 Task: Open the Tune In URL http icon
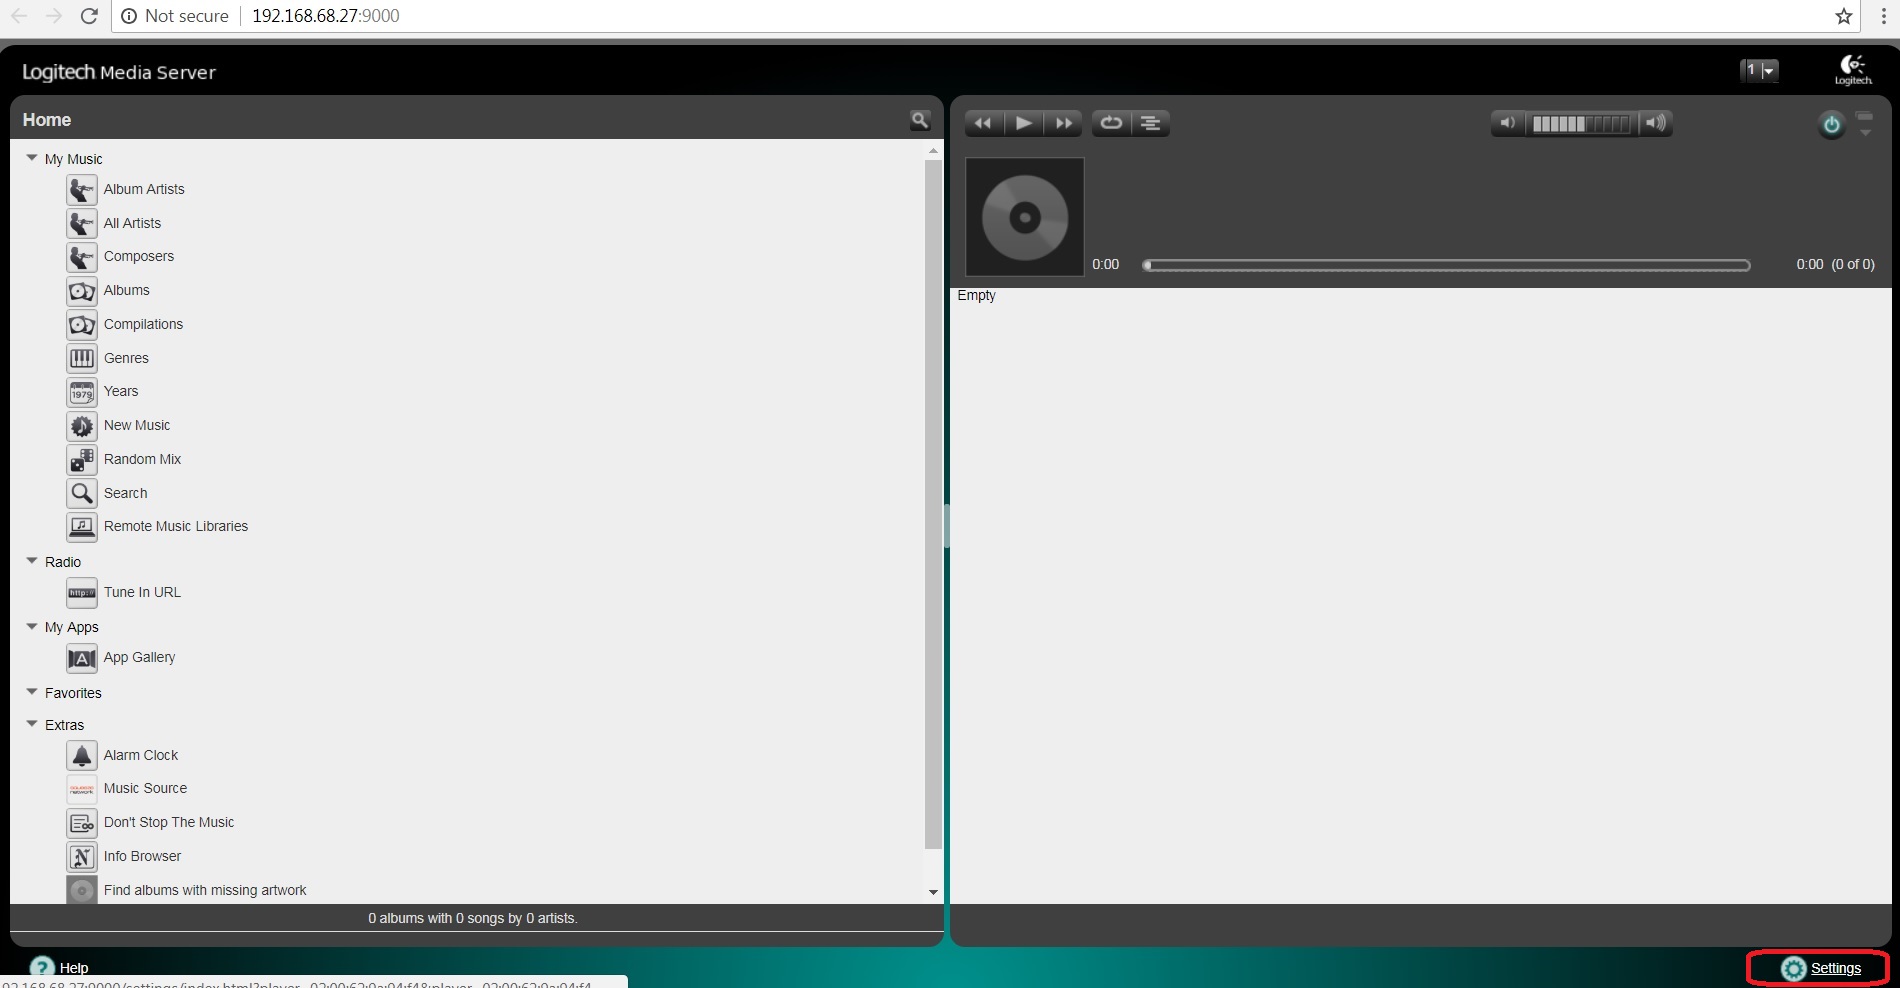pyautogui.click(x=82, y=593)
